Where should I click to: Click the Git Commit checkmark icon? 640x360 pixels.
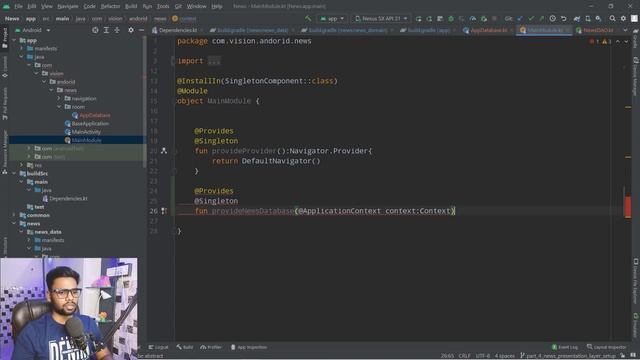coord(531,18)
